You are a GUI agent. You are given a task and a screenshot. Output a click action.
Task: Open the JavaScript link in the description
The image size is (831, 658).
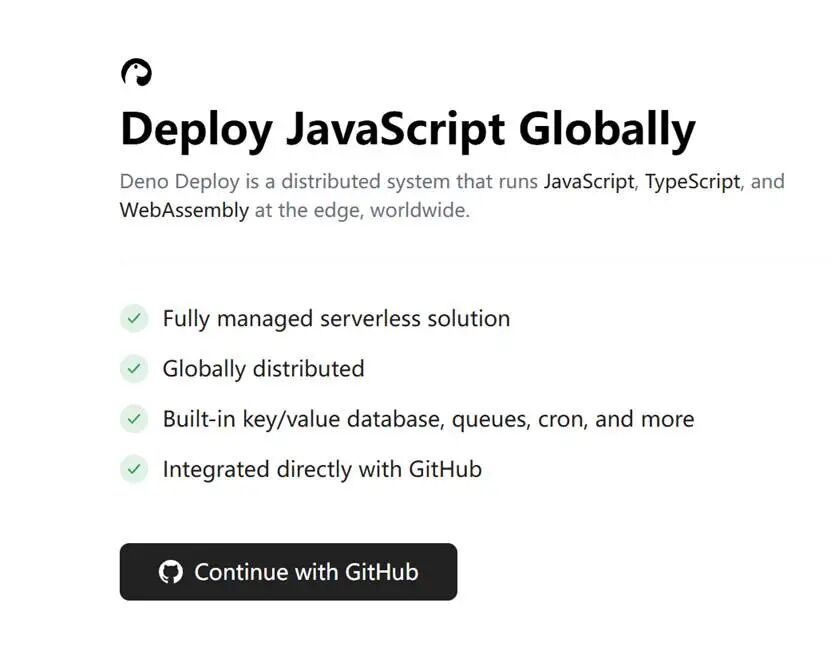point(589,182)
